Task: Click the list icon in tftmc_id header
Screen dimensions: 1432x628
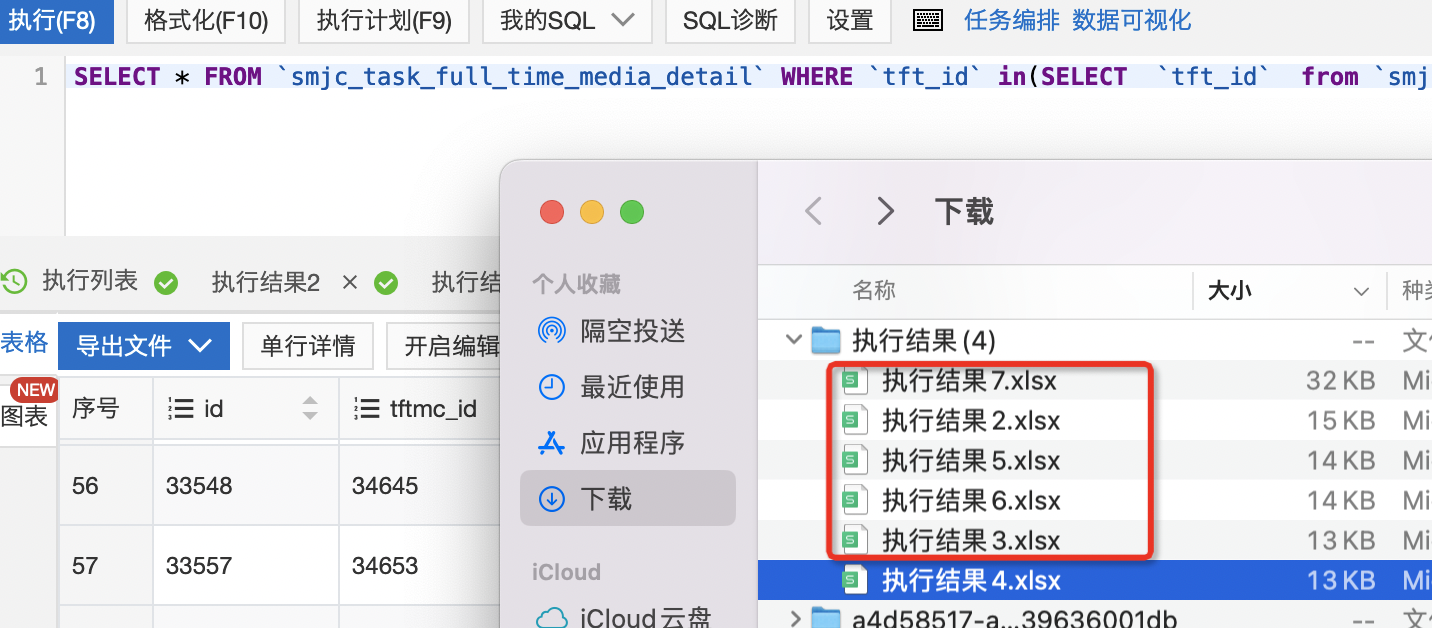Action: 367,408
